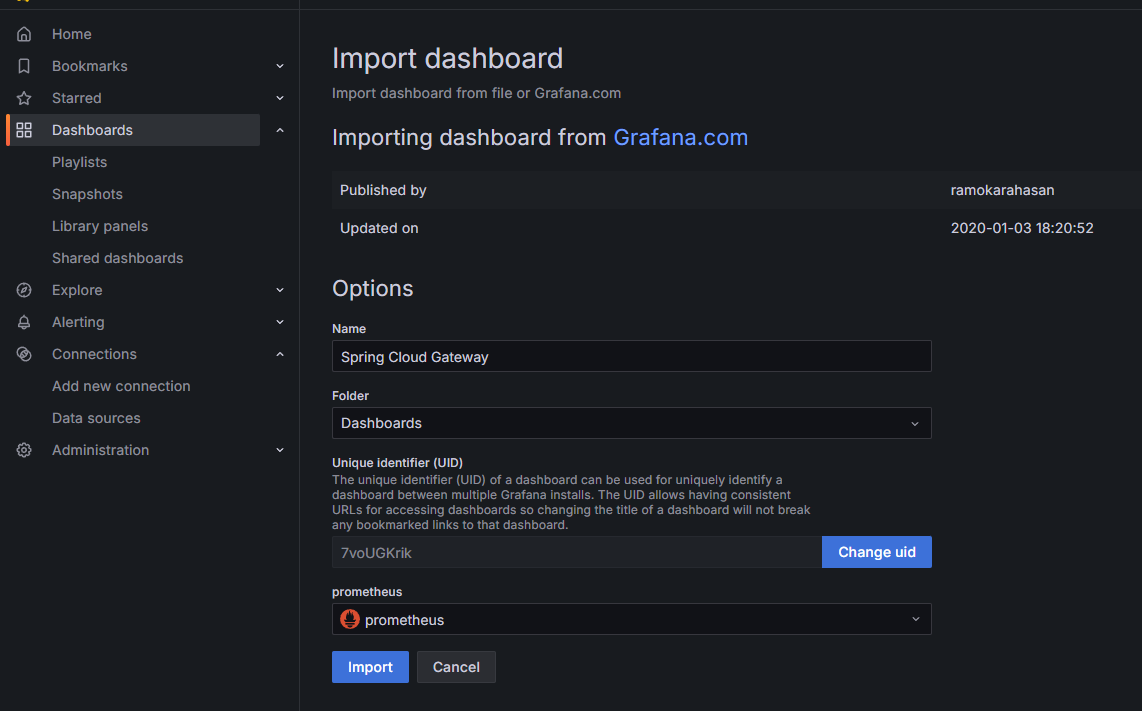
Task: Click the Explore compass icon
Action: (x=24, y=290)
